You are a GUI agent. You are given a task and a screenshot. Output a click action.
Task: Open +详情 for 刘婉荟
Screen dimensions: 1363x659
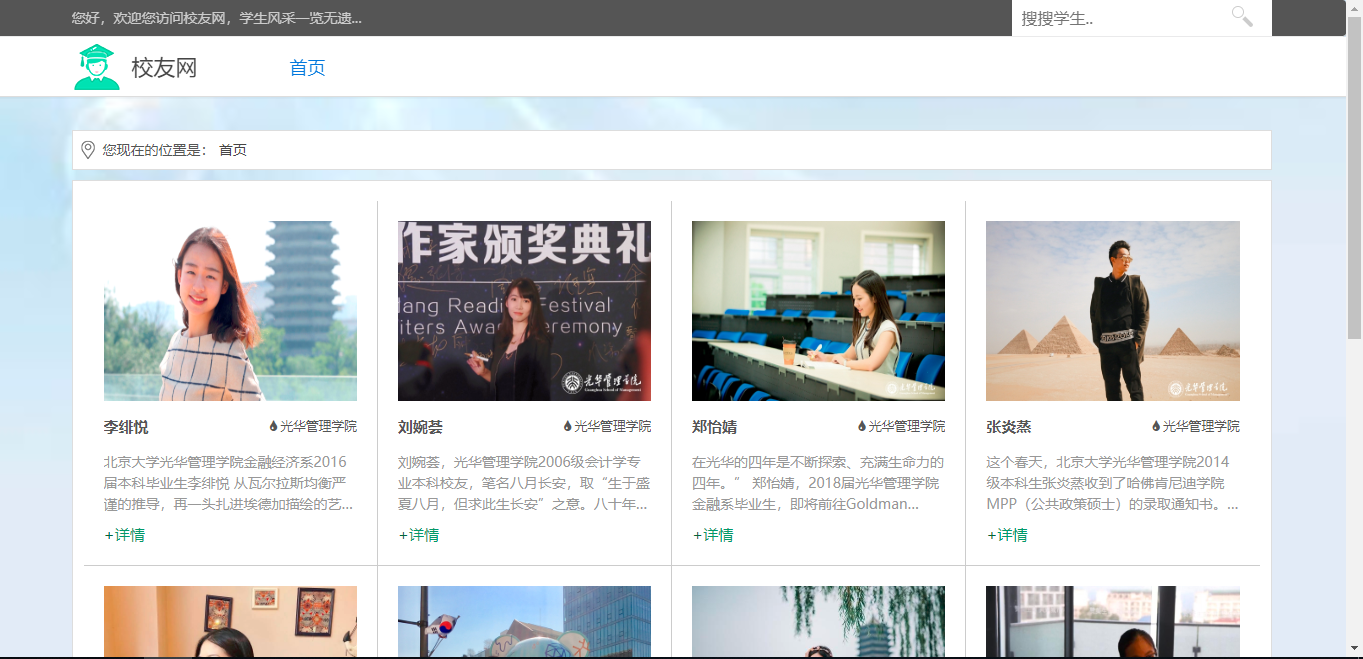coord(419,535)
